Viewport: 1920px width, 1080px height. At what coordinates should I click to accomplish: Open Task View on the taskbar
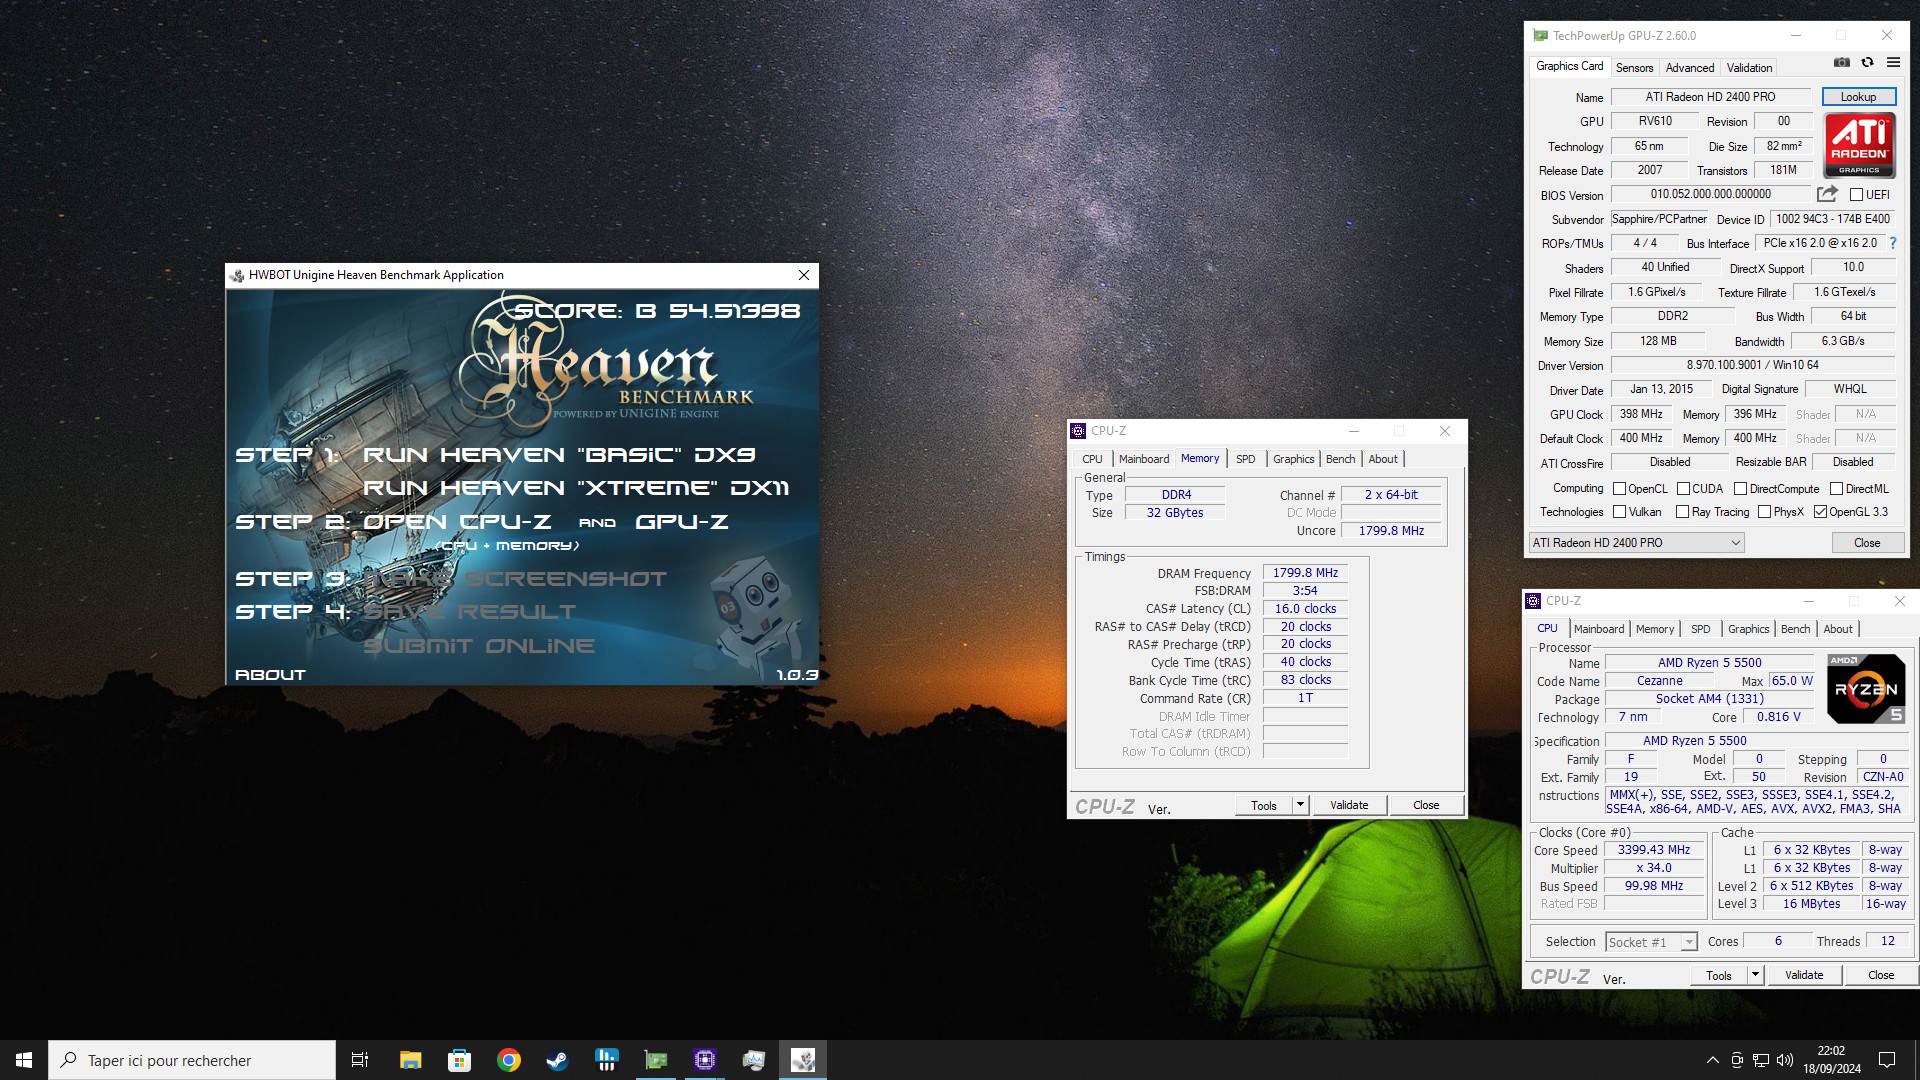[x=360, y=1060]
